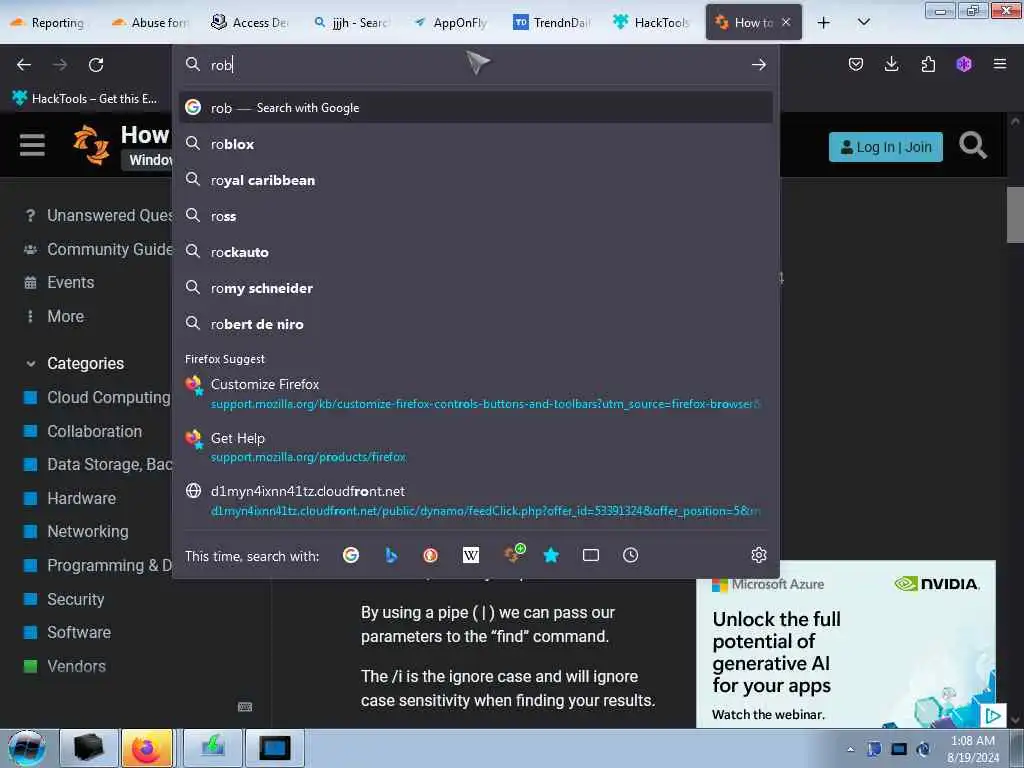
Task: Select the royal caribbean suggestion
Action: click(x=475, y=180)
